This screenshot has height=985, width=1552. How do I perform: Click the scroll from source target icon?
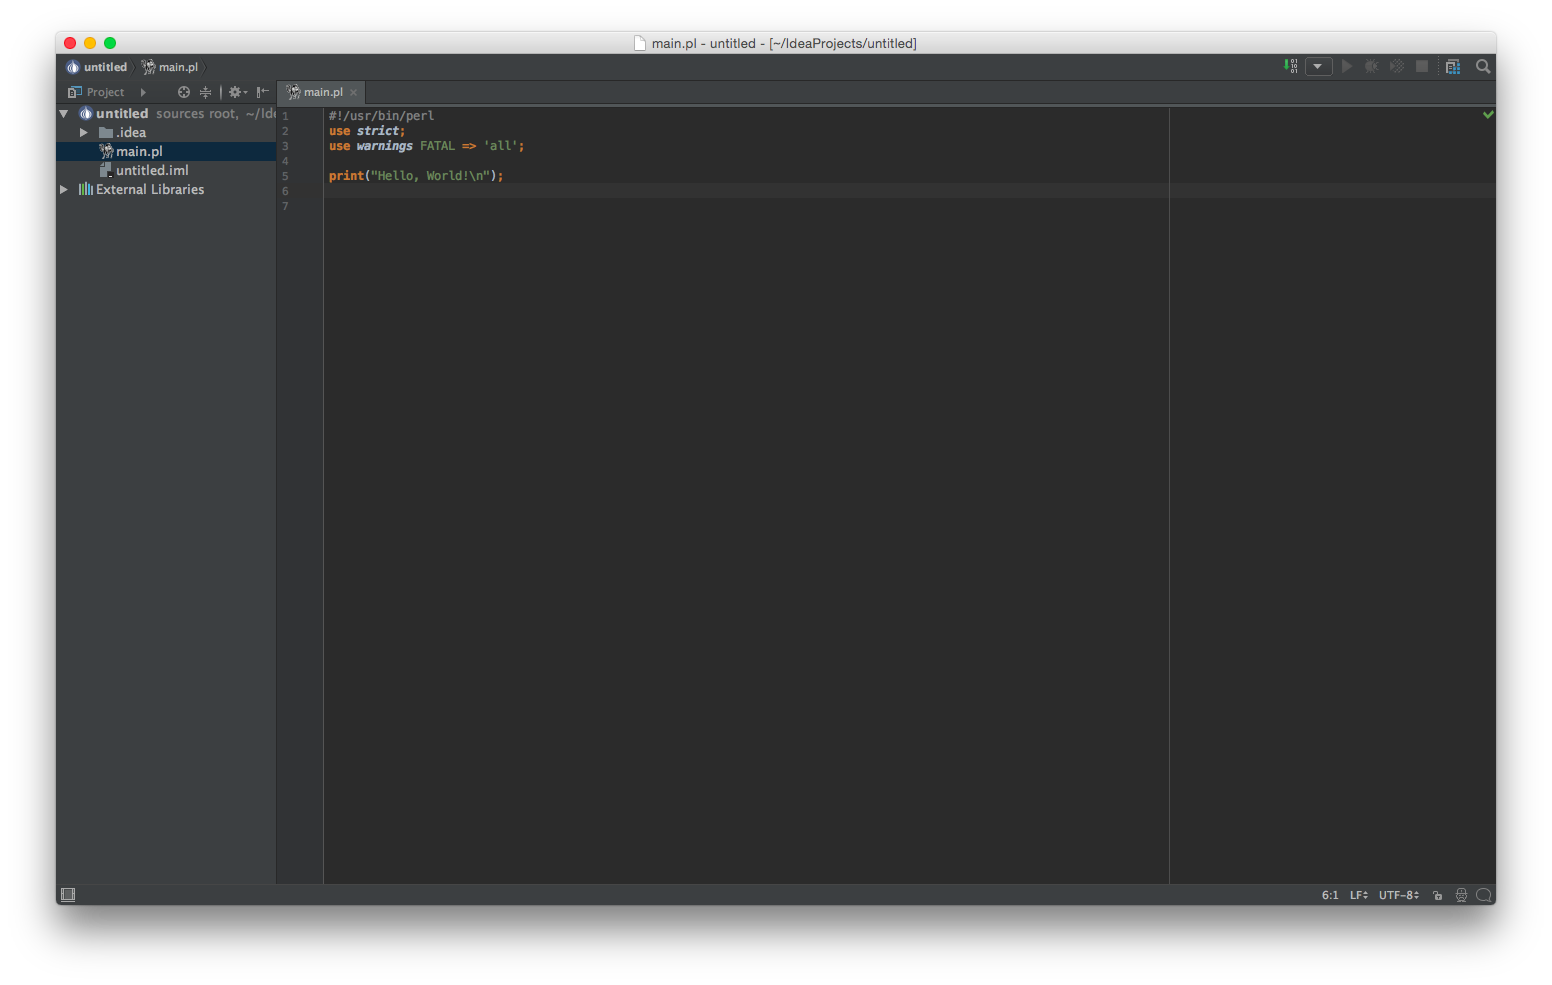[184, 92]
